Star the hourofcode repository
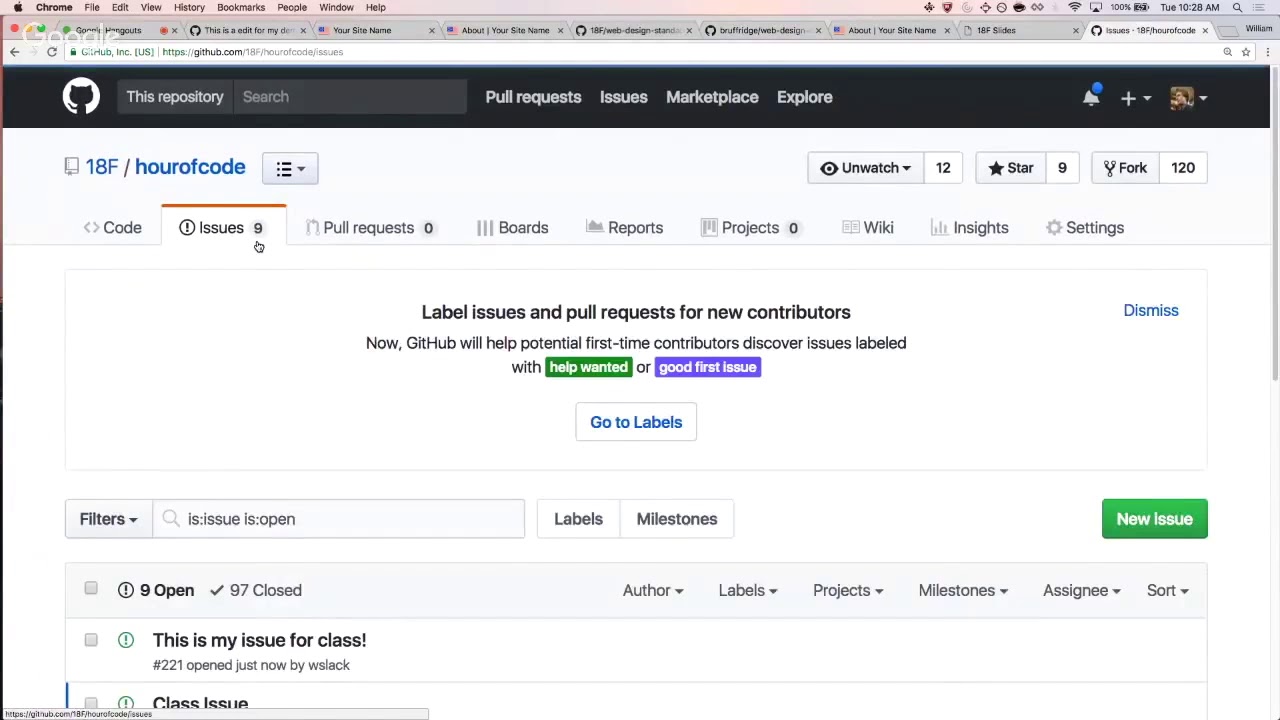 pos(1010,168)
